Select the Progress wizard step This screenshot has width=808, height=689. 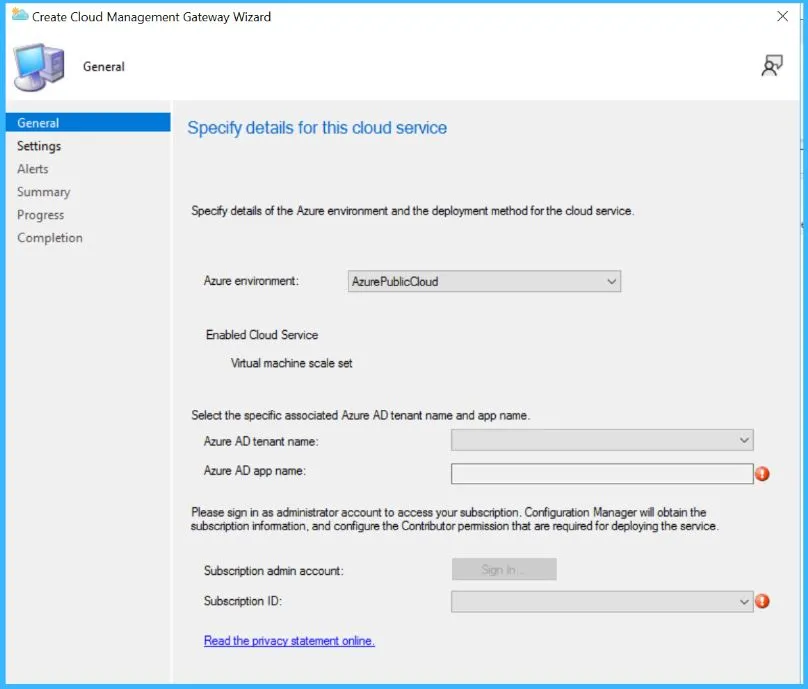(41, 215)
